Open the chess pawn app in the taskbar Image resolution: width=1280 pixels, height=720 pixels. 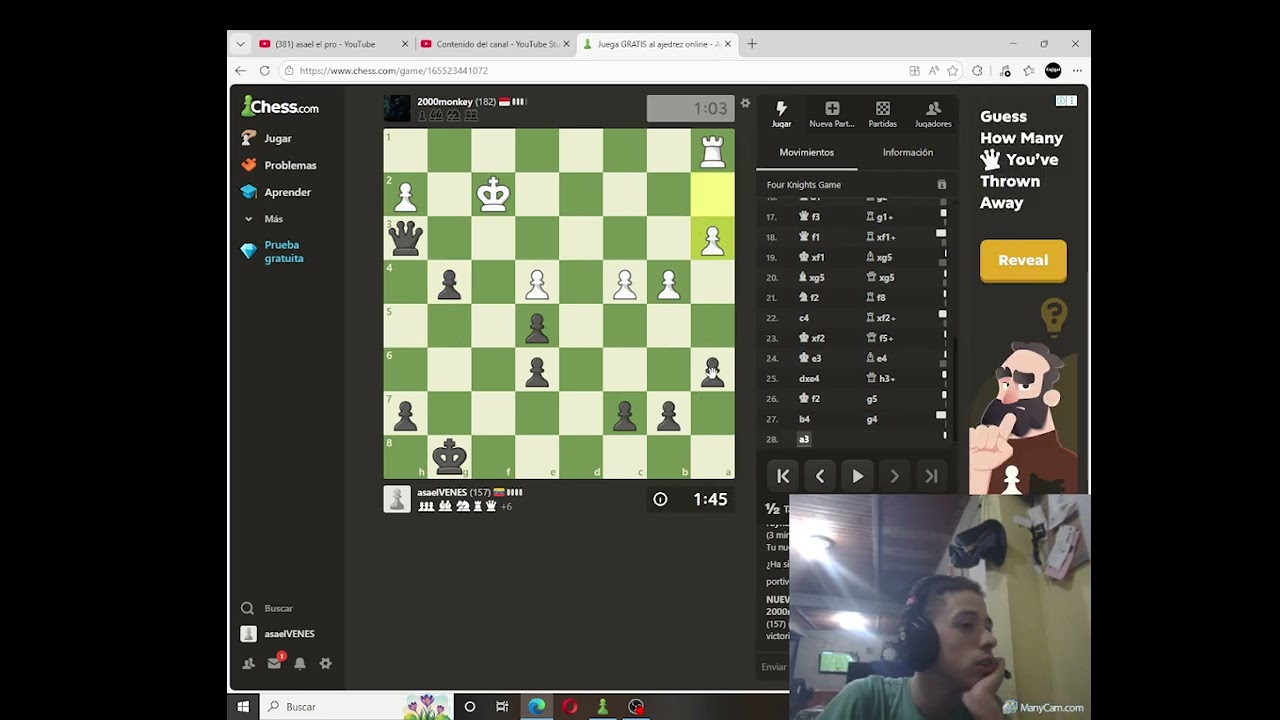point(602,707)
